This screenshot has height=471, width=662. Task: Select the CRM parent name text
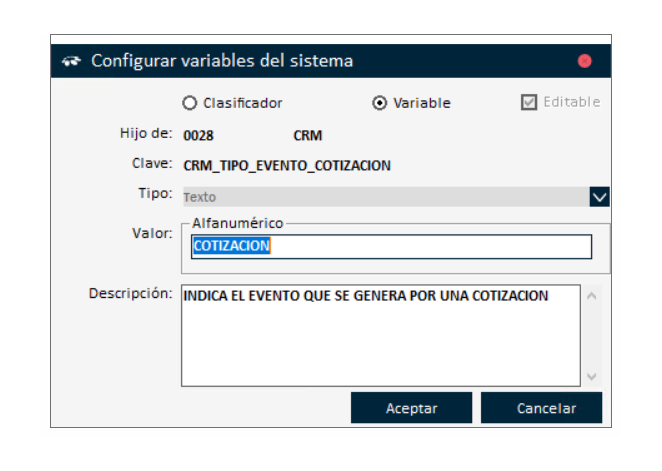tap(308, 135)
